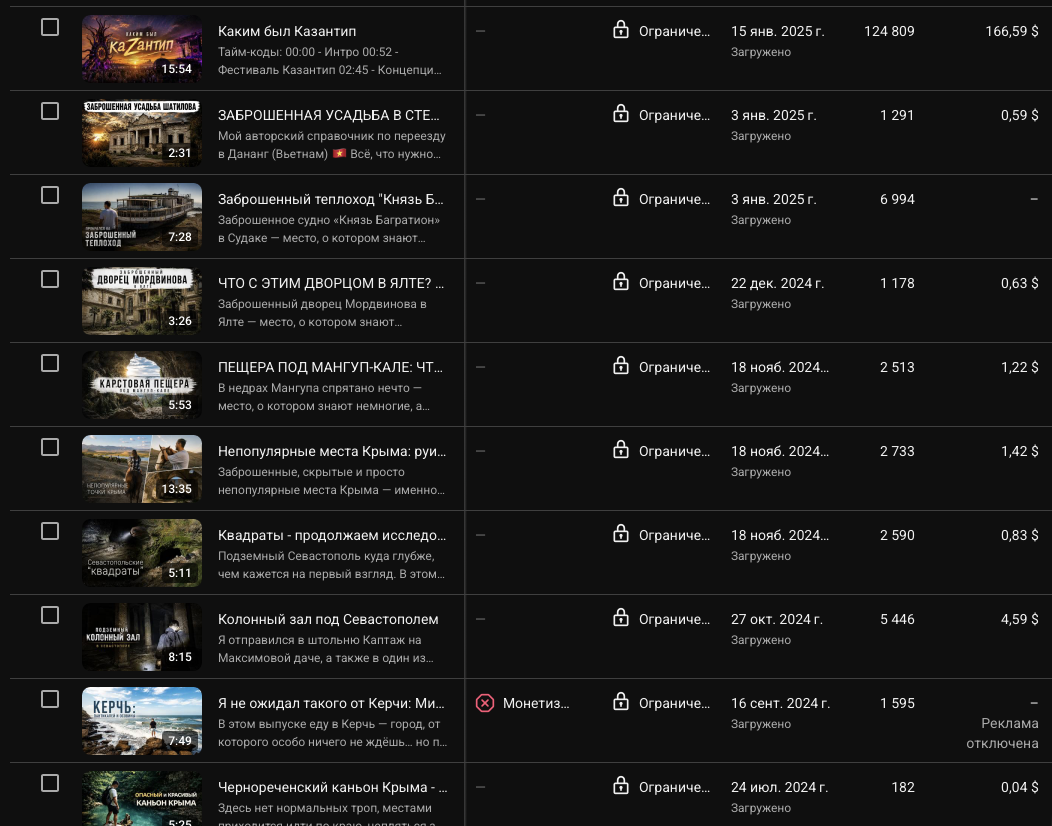This screenshot has width=1052, height=826.
Task: Click the lock icon for ПЕЩЕРА ПОД МАНГУП-КАЛЕ
Action: click(x=621, y=366)
